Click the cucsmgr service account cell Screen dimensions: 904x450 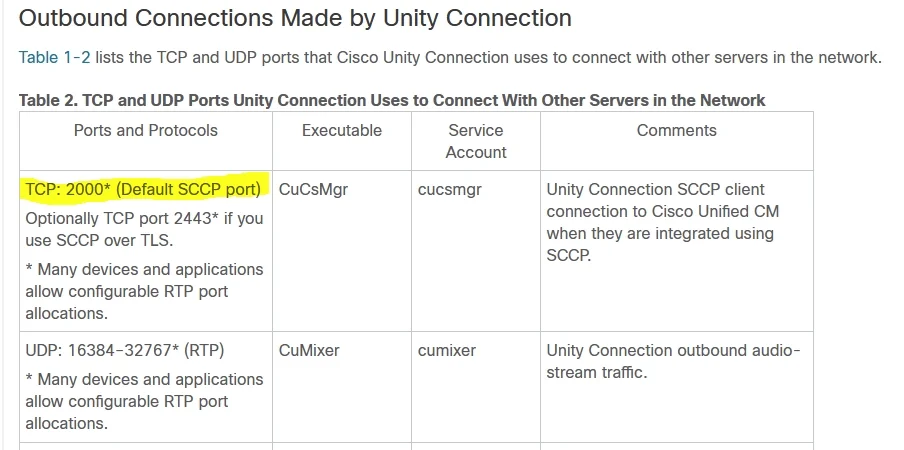click(450, 190)
